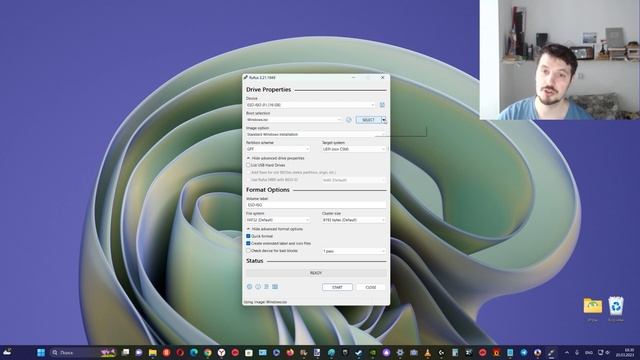Screen dimensions: 640x360
Task: Switch the ENG input language indicator
Action: point(589,353)
